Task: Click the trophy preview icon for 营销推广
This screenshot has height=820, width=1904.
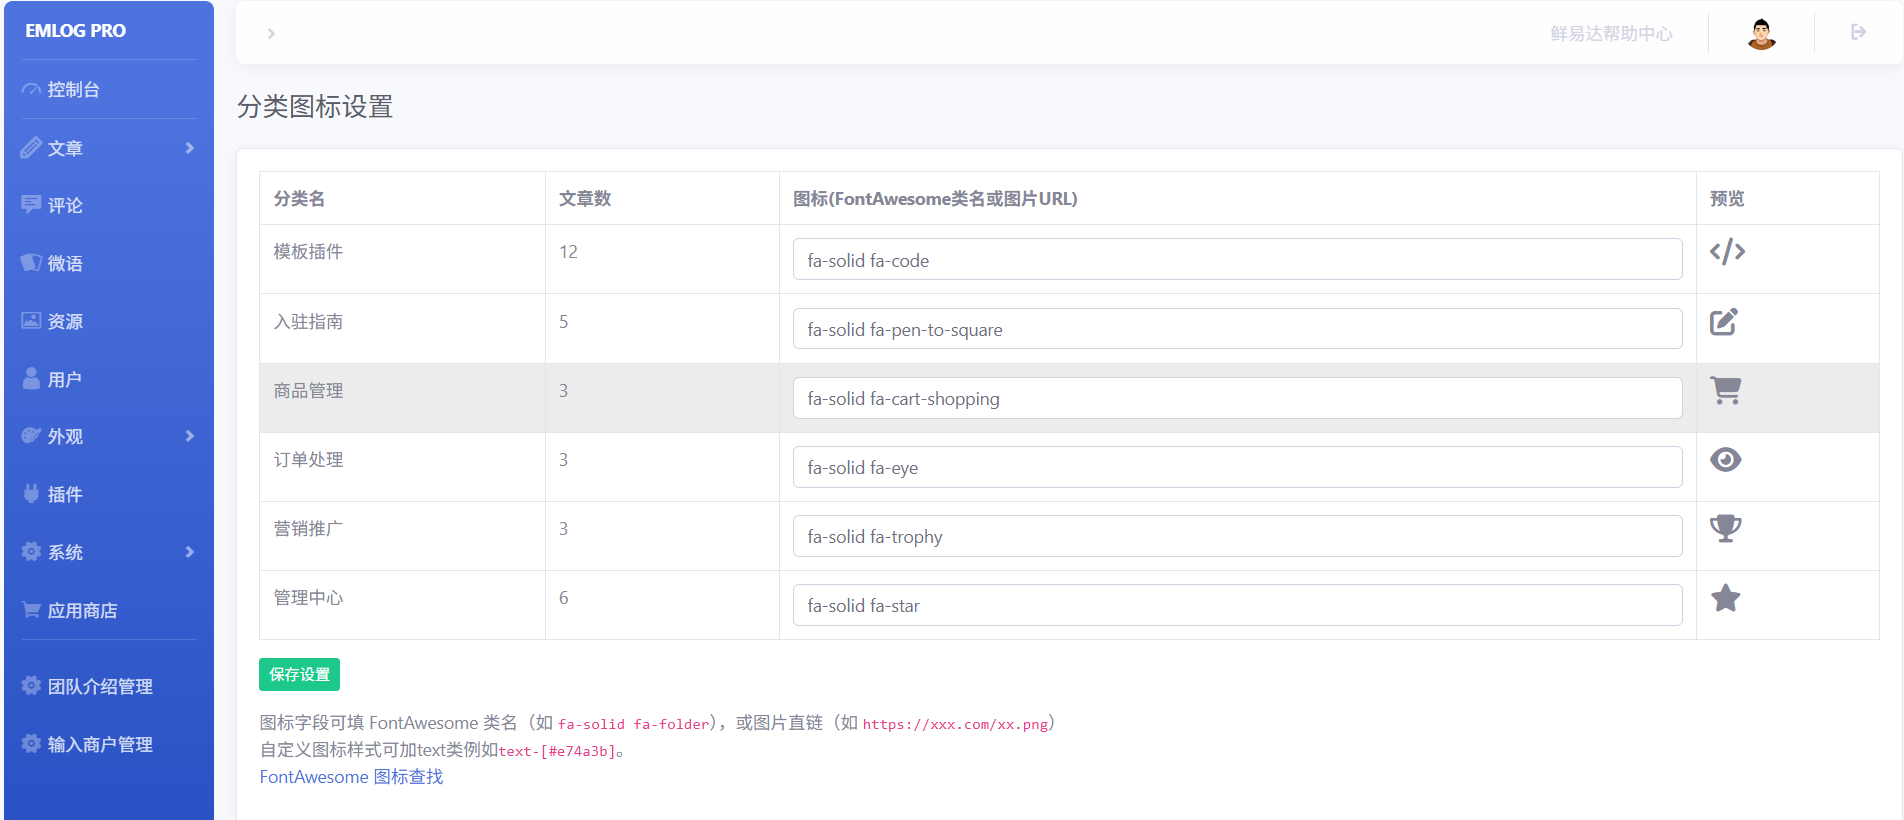Action: pos(1725,529)
